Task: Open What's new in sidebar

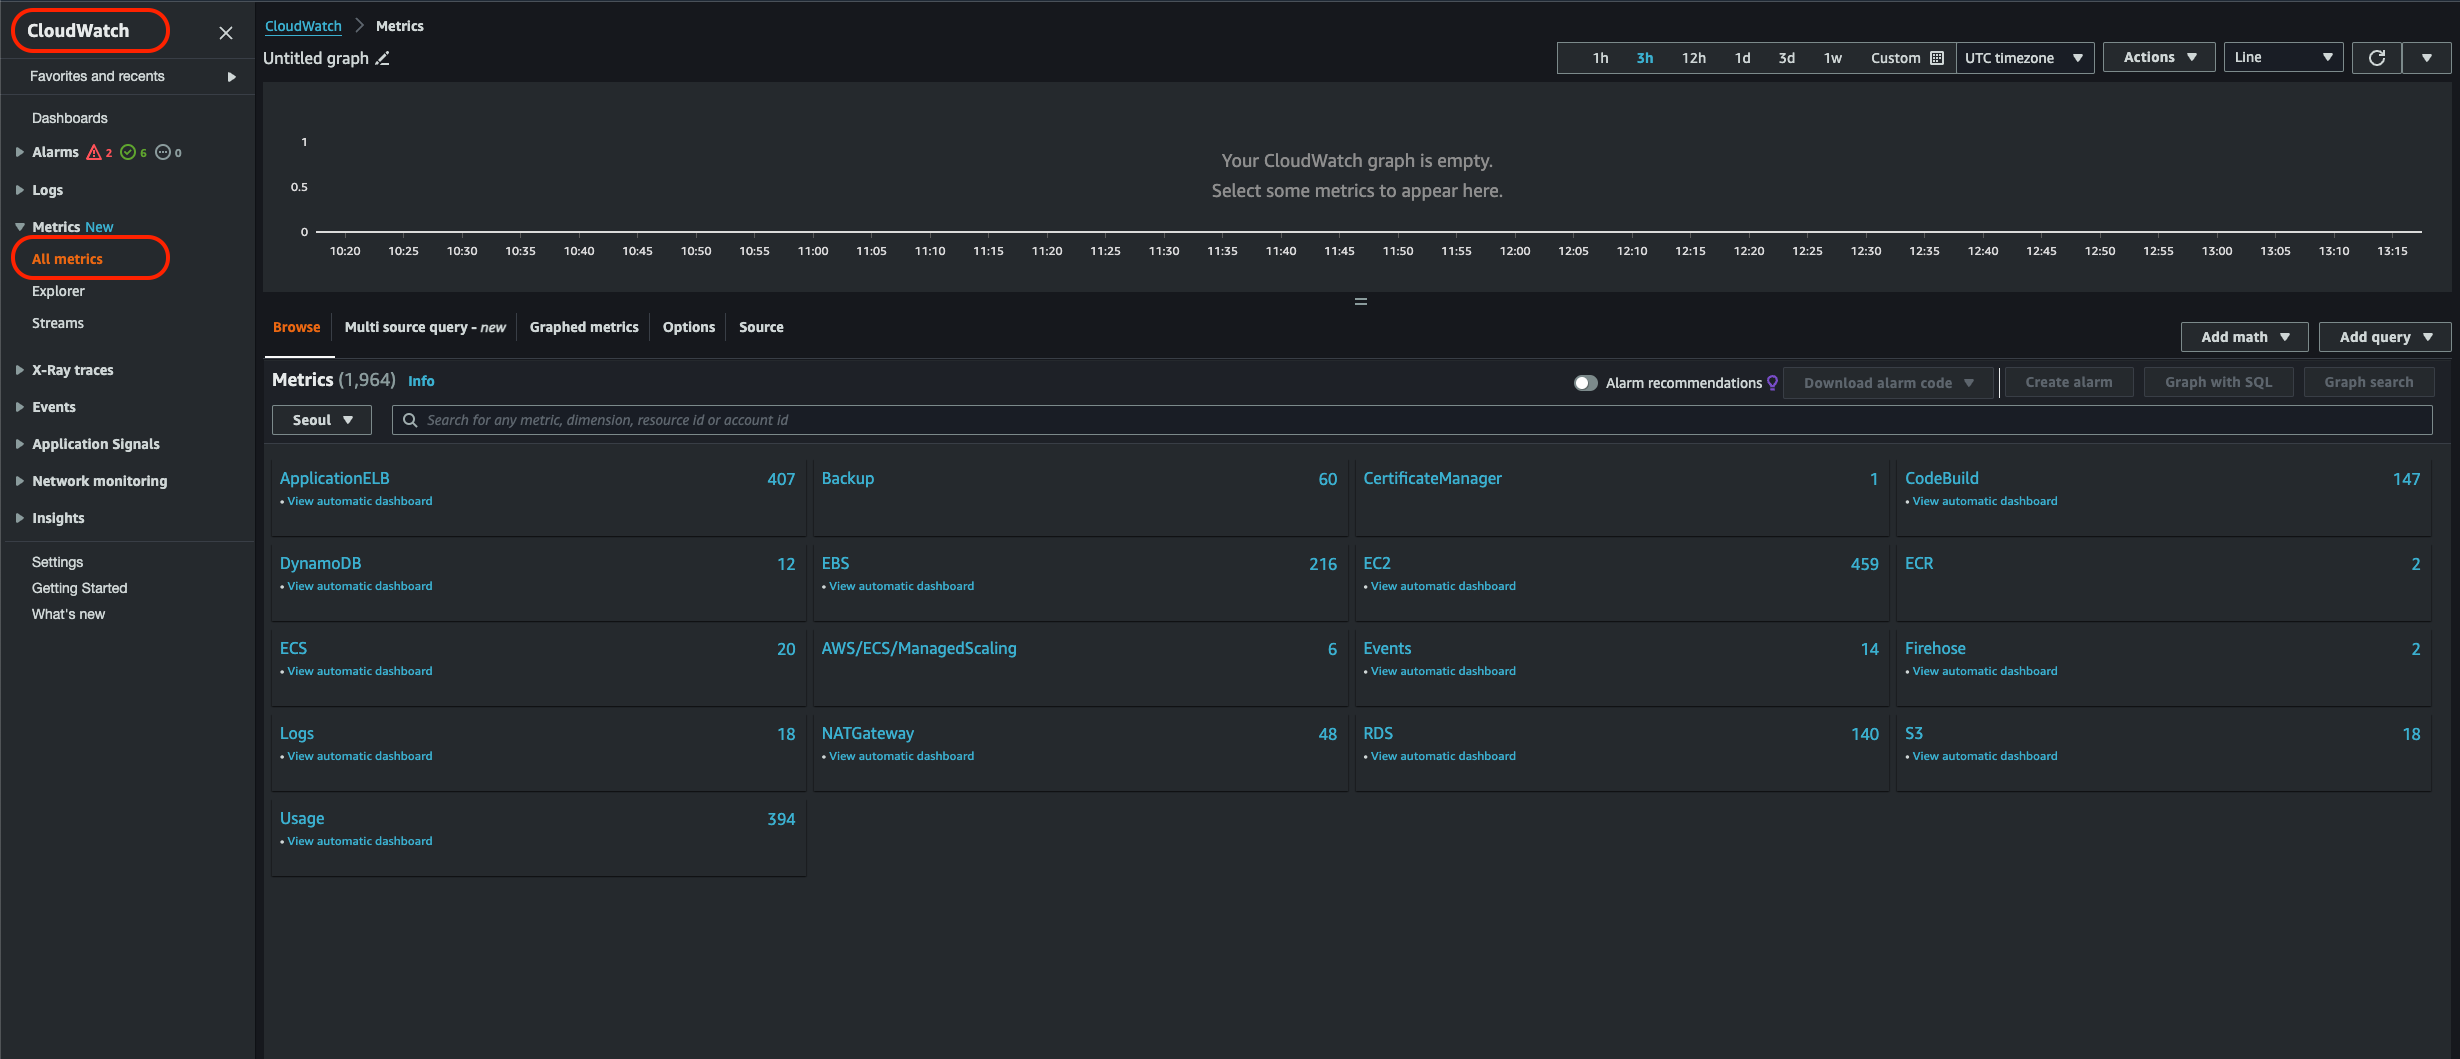Action: [68, 614]
